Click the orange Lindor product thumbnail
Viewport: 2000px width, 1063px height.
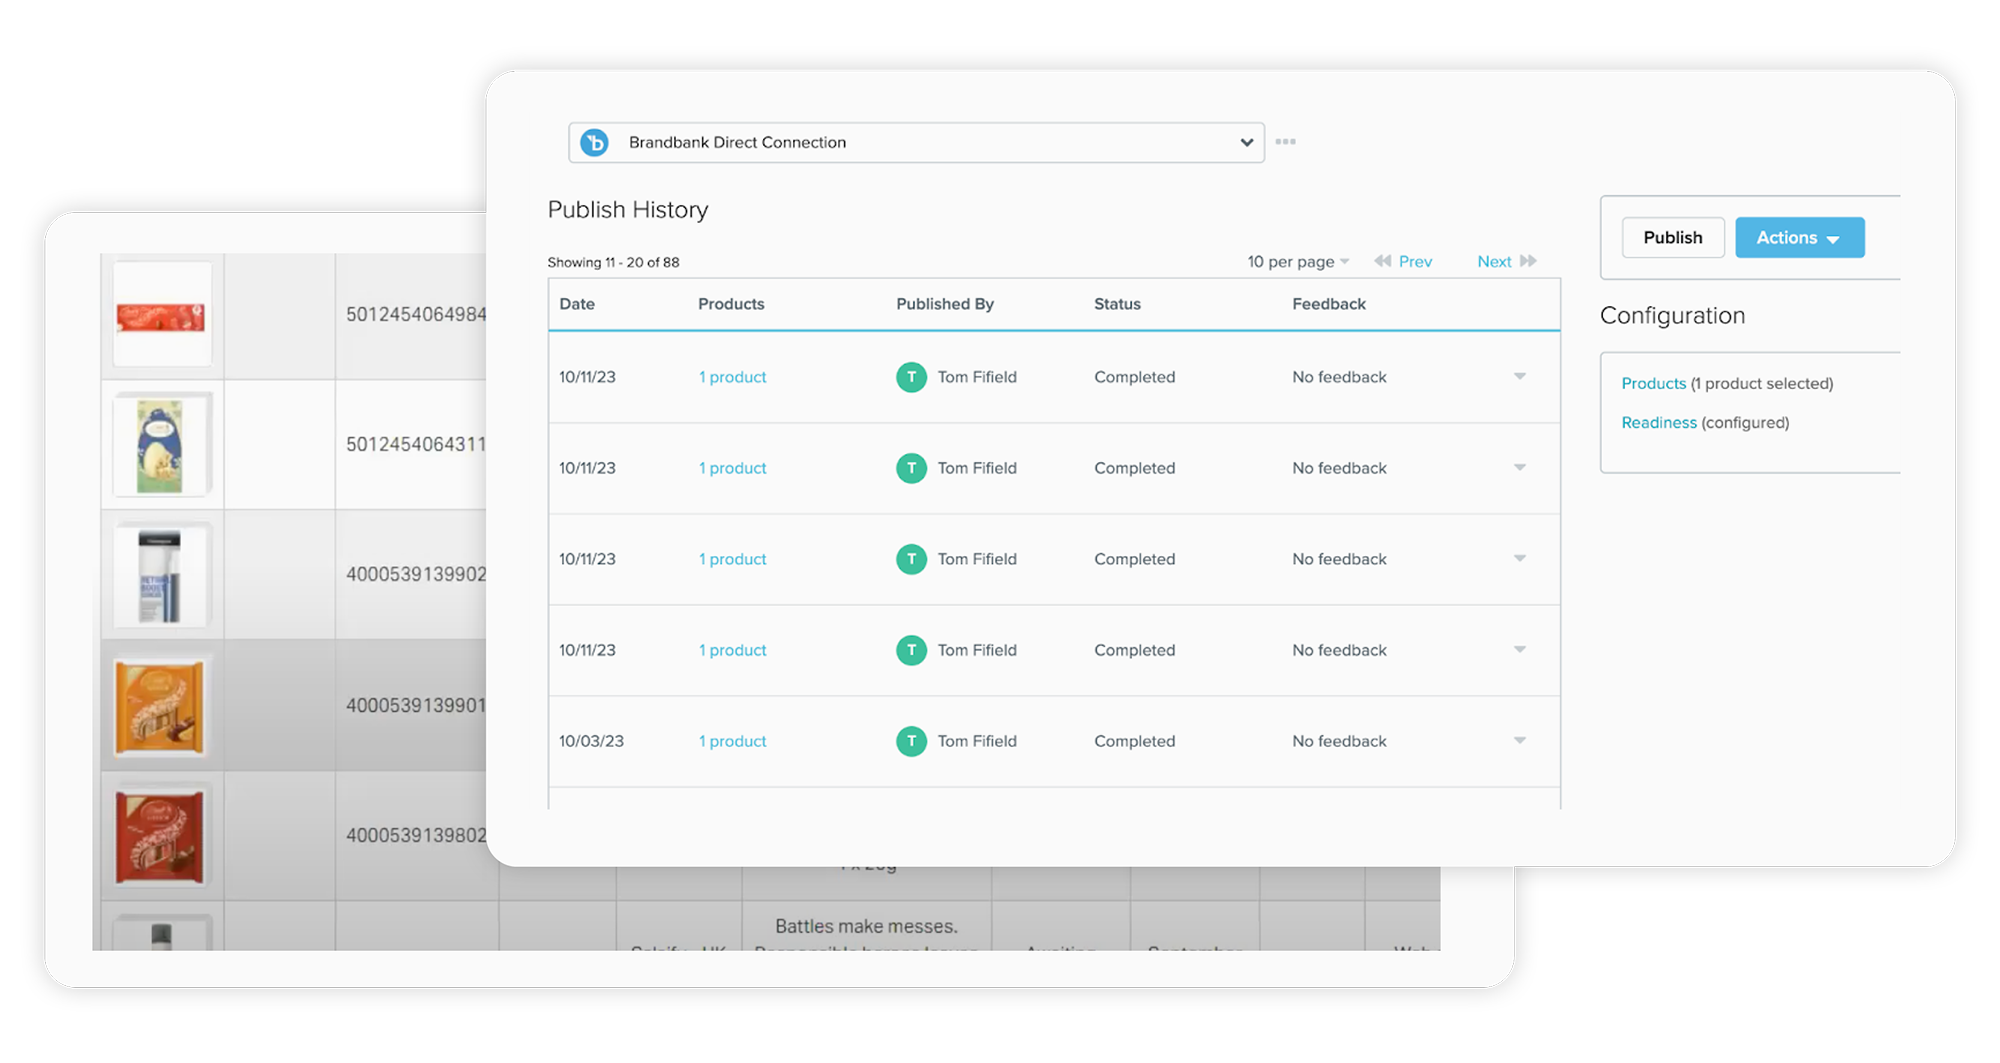[160, 707]
